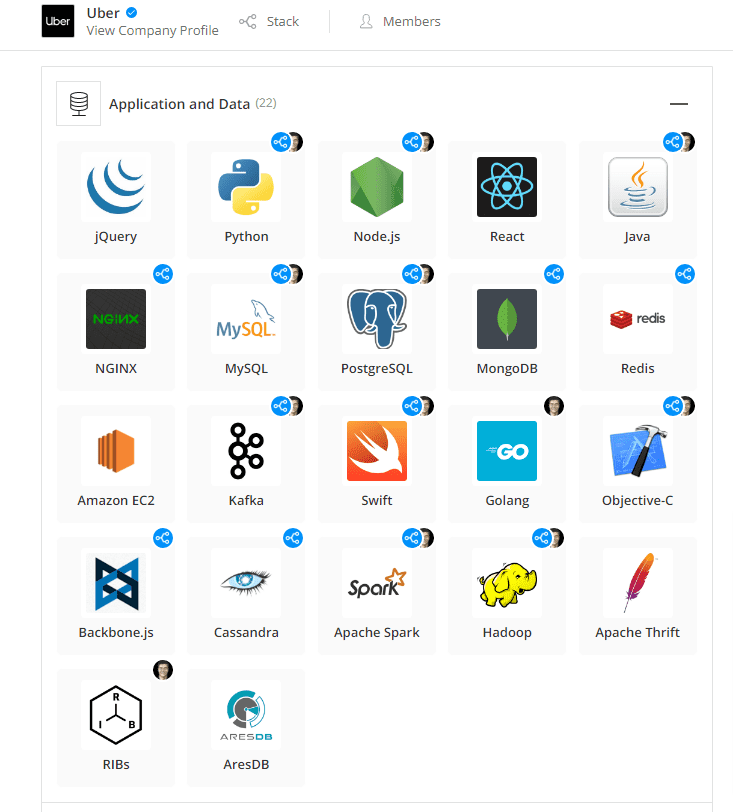This screenshot has height=812, width=733.
Task: Click the Objective-C hammer icon
Action: coord(638,451)
